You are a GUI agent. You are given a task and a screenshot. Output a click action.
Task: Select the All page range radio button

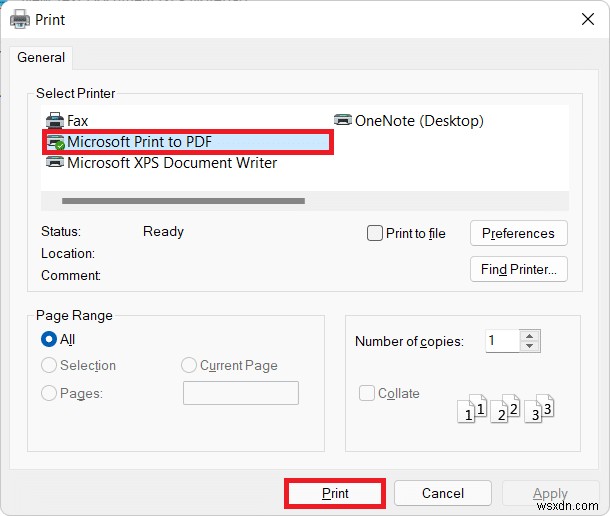(49, 339)
